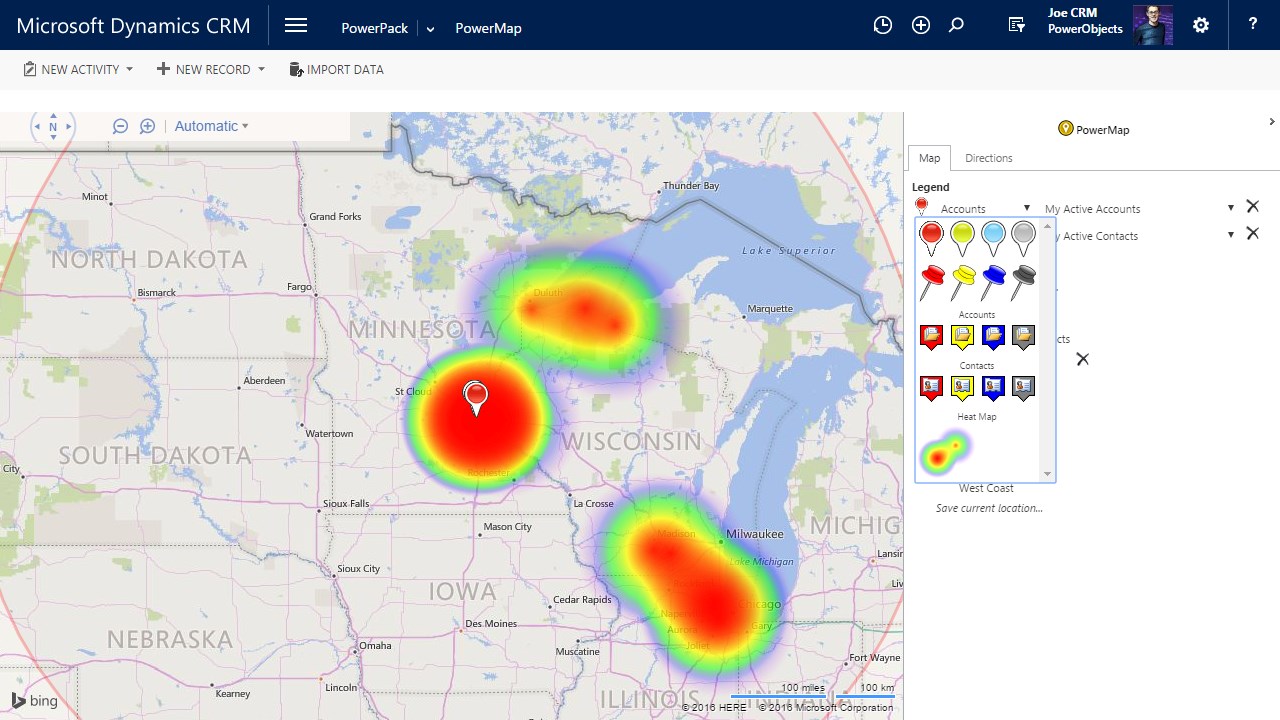Expand the New Activity dropdown arrow
The width and height of the screenshot is (1280, 720).
129,69
